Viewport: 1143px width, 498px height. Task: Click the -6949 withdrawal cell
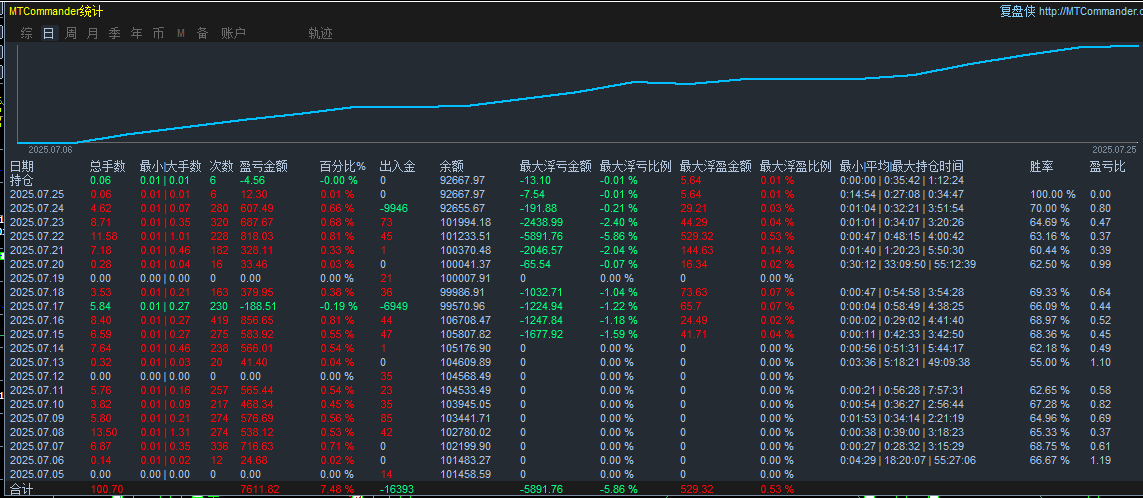coord(394,305)
